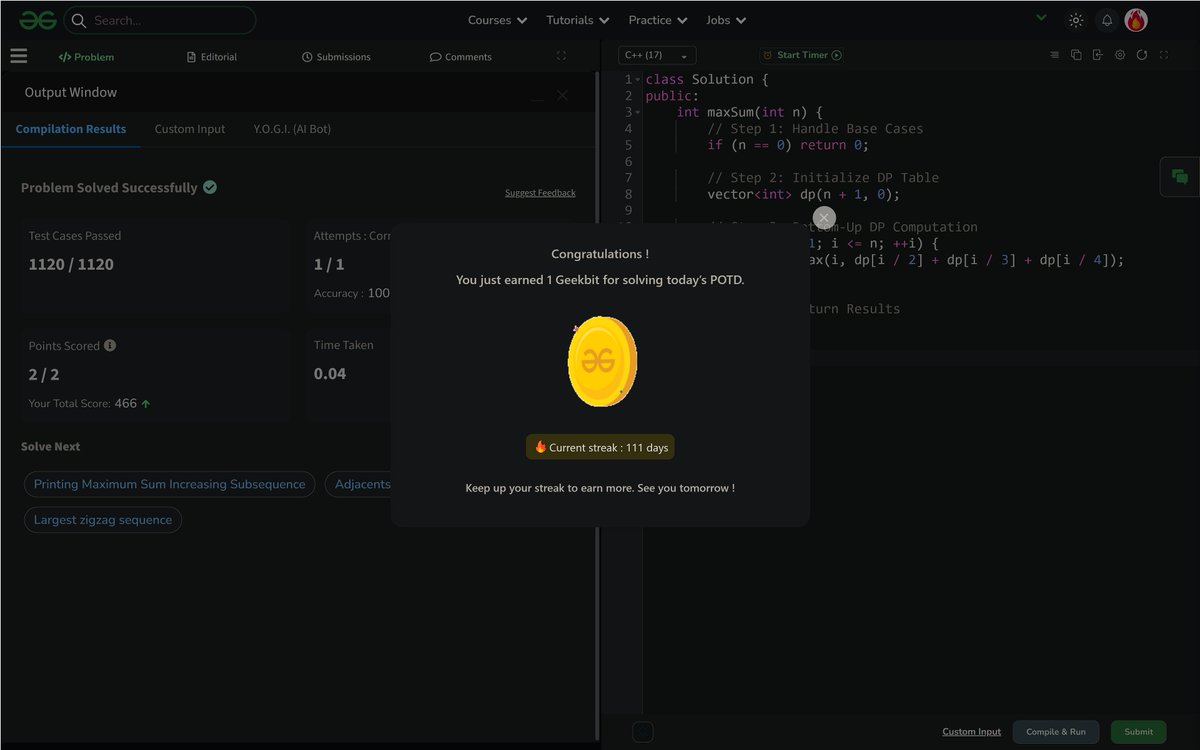
Task: Open the hamburger menu icon
Action: 18,56
